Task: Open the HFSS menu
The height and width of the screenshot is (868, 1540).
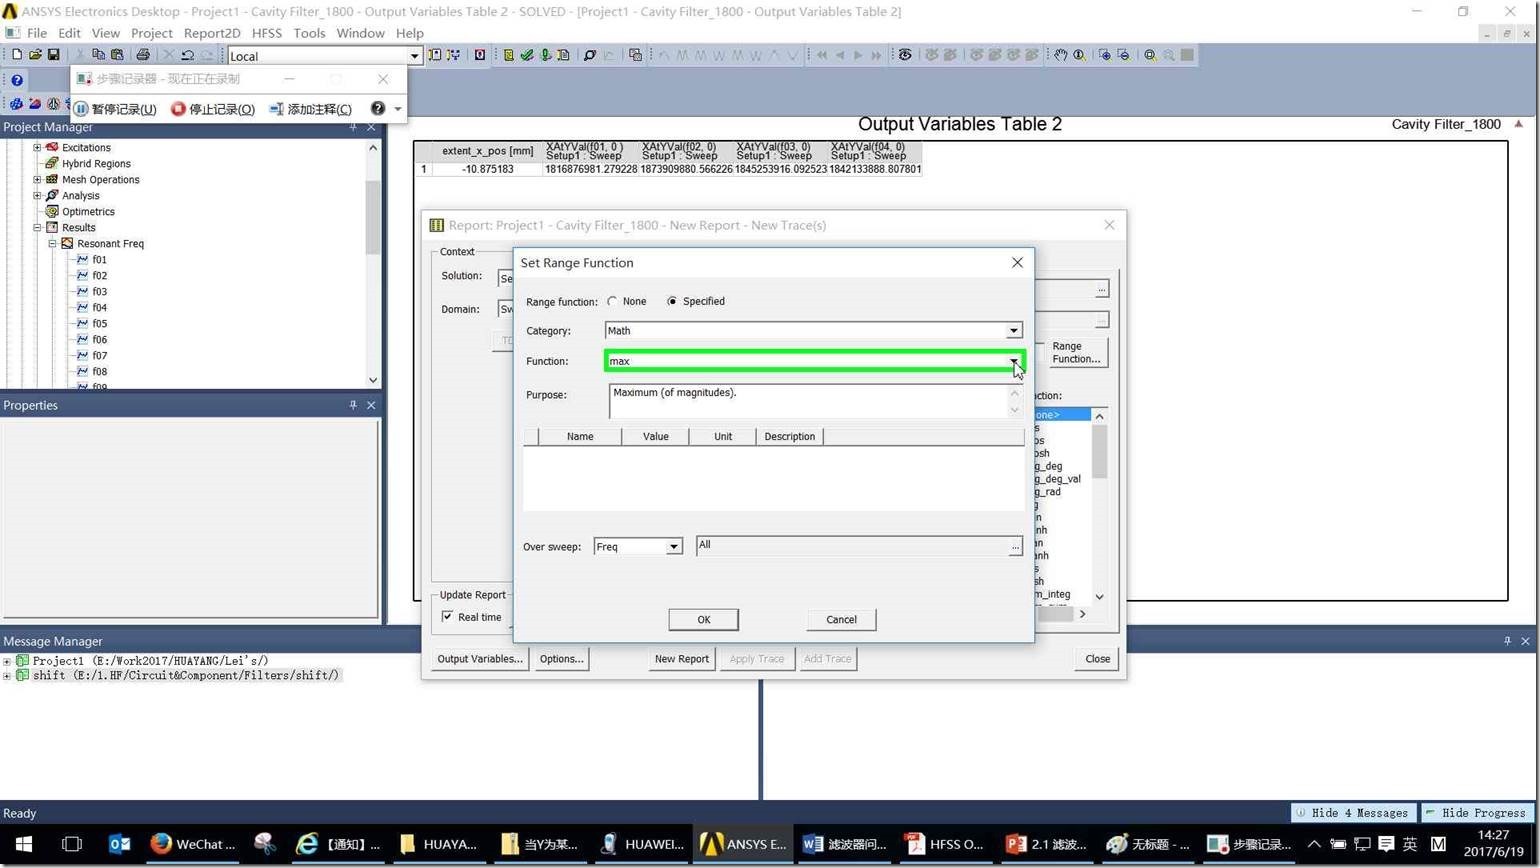Action: click(267, 33)
